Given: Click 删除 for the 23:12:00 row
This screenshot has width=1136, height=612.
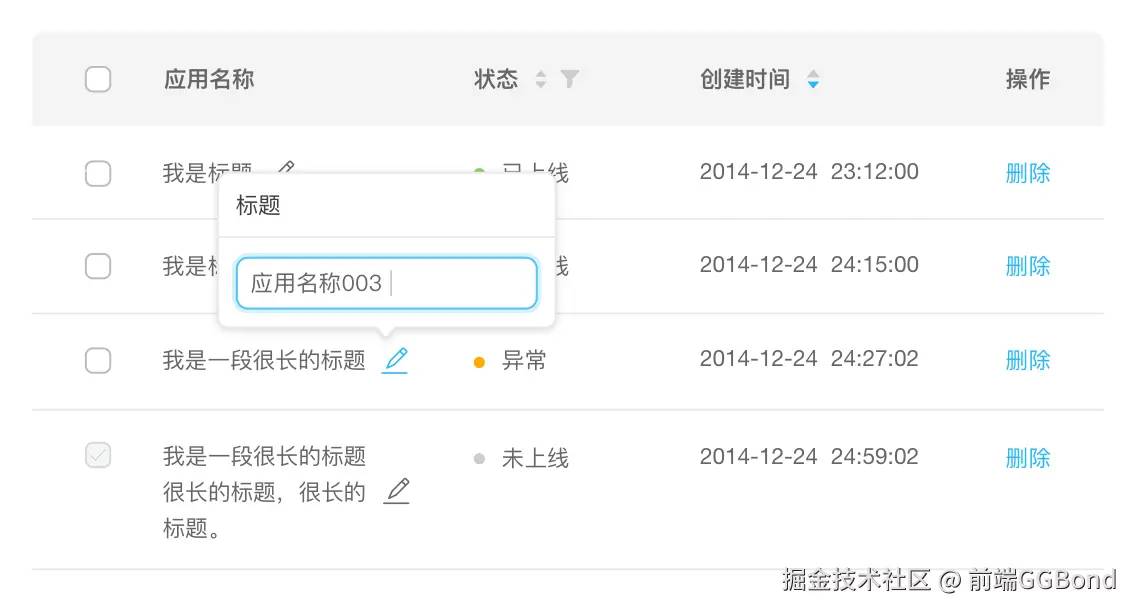Looking at the screenshot, I should click(x=1027, y=173).
